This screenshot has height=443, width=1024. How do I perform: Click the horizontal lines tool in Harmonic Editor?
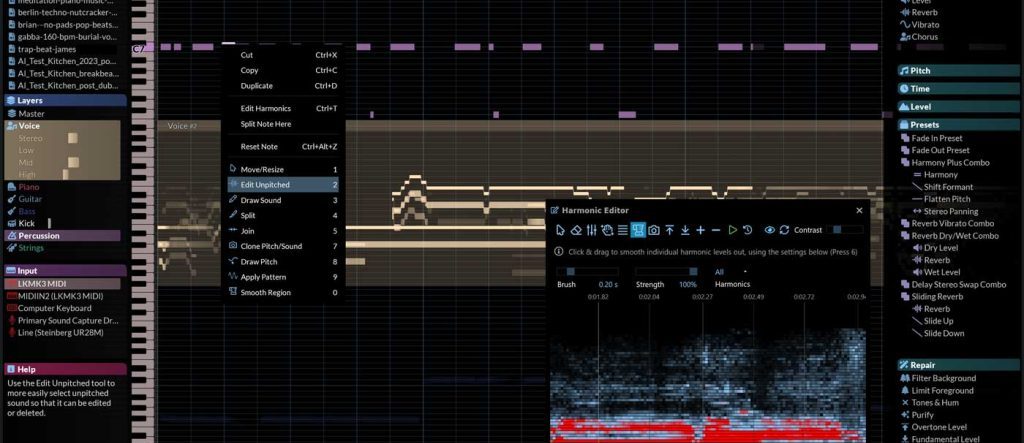(622, 230)
